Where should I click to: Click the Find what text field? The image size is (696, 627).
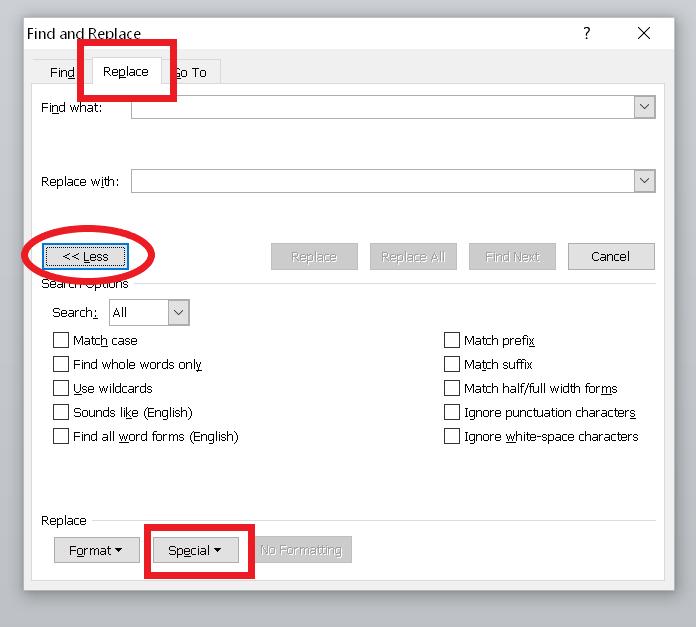381,107
